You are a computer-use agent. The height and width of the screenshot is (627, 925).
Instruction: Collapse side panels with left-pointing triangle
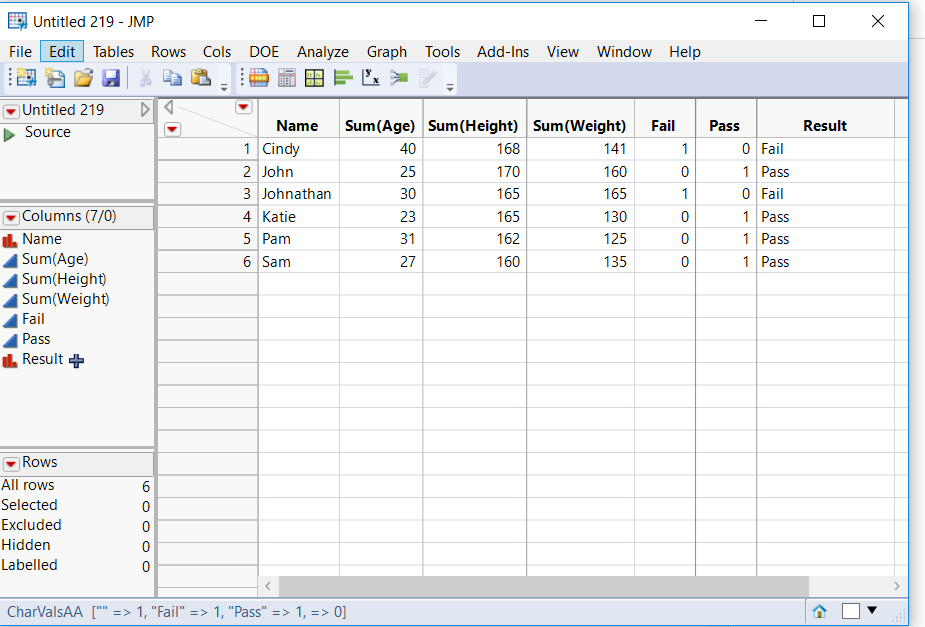(169, 107)
